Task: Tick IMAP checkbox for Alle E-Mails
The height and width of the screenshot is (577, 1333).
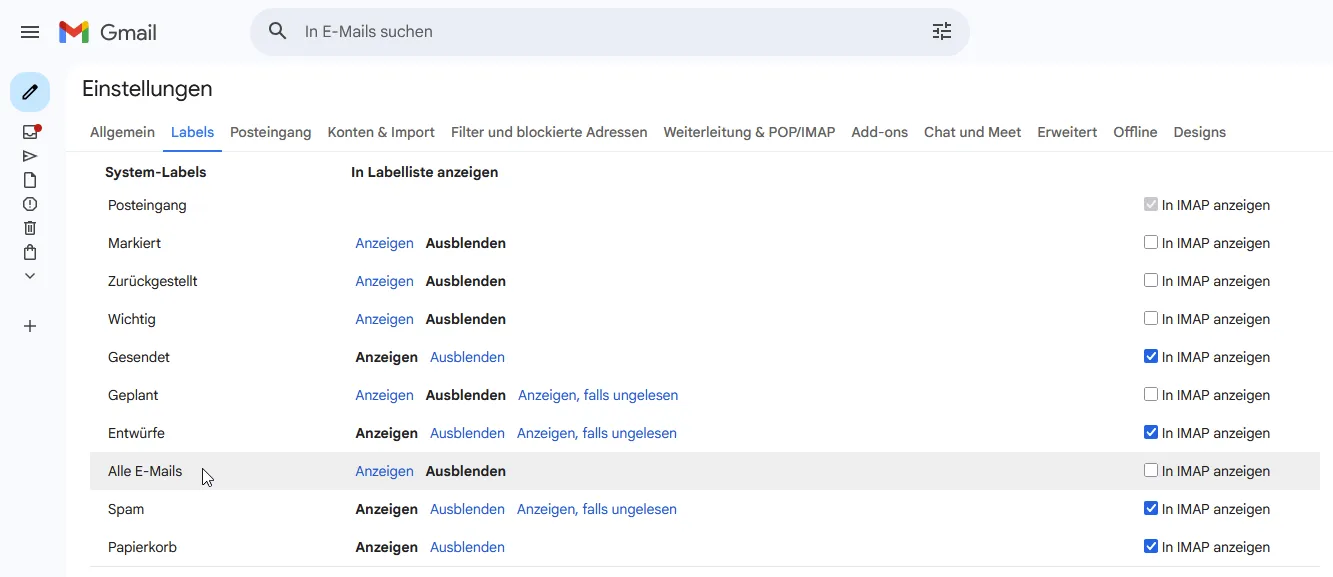Action: coord(1151,471)
